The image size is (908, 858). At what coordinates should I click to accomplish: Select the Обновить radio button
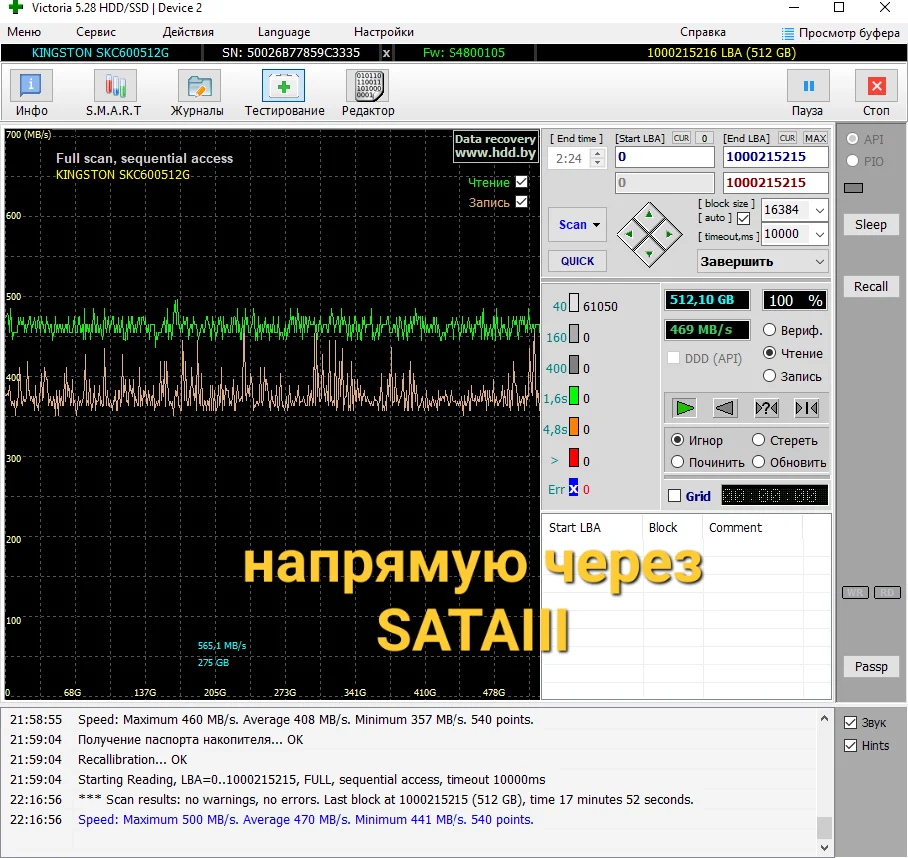click(758, 462)
